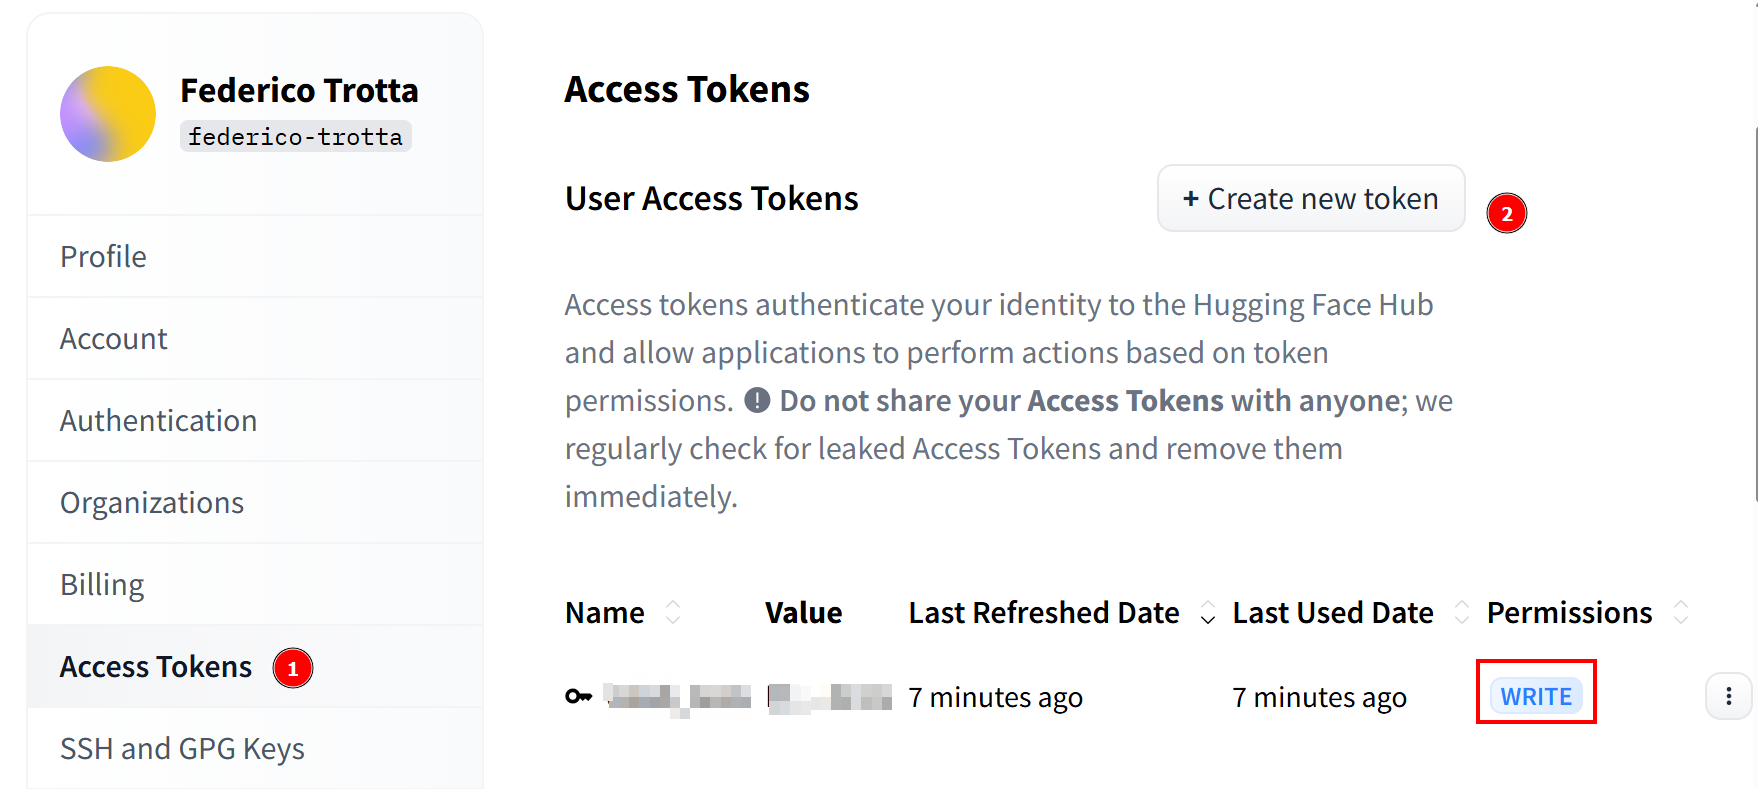The height and width of the screenshot is (789, 1758).
Task: Click the blurred token value thumbnail
Action: click(x=828, y=697)
